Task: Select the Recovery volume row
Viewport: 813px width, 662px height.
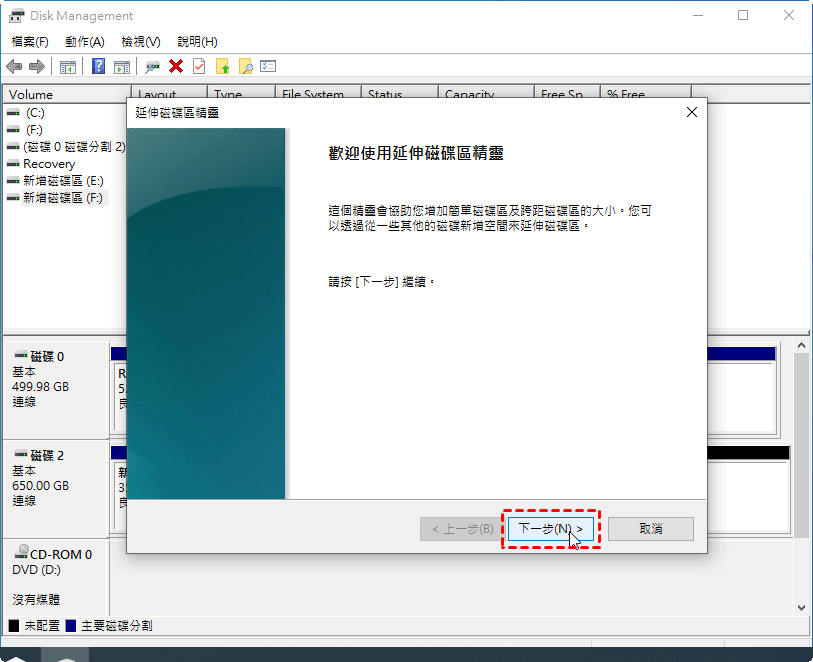Action: [41, 164]
